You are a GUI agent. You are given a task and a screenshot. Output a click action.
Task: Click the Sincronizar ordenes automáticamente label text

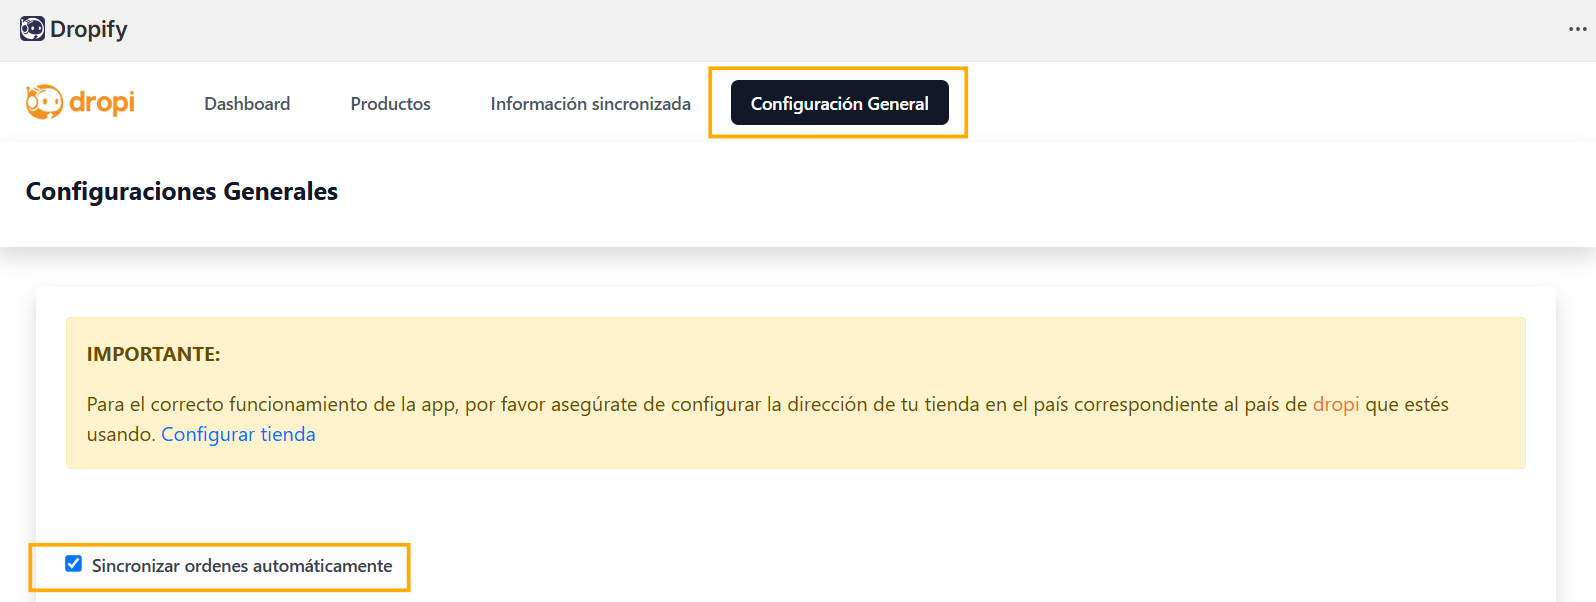(x=242, y=566)
